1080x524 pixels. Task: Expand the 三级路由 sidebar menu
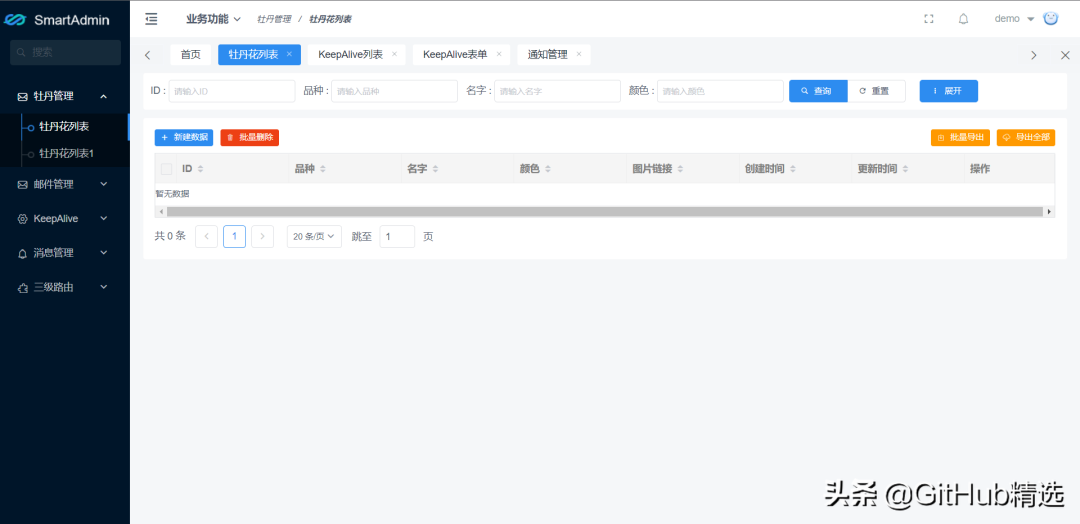tap(65, 287)
